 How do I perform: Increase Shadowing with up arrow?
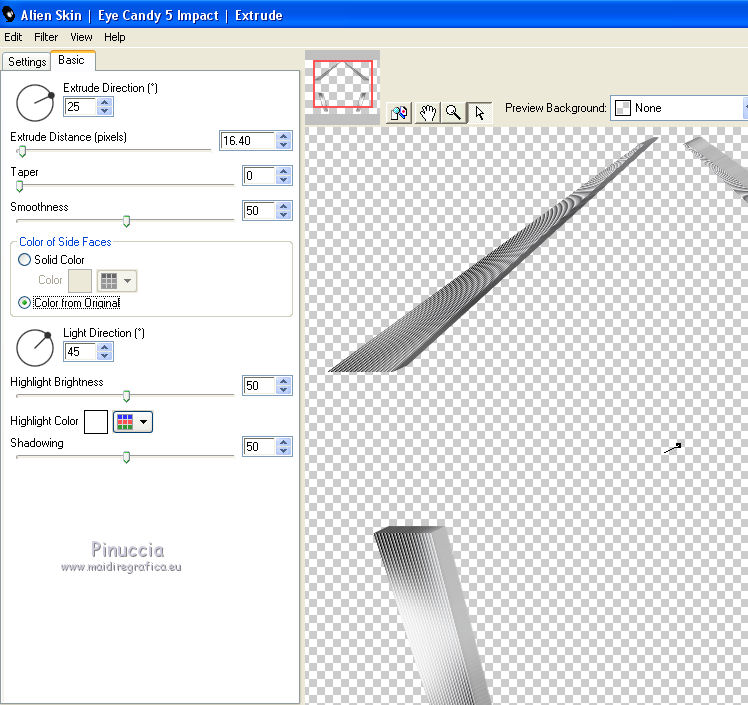coord(284,442)
